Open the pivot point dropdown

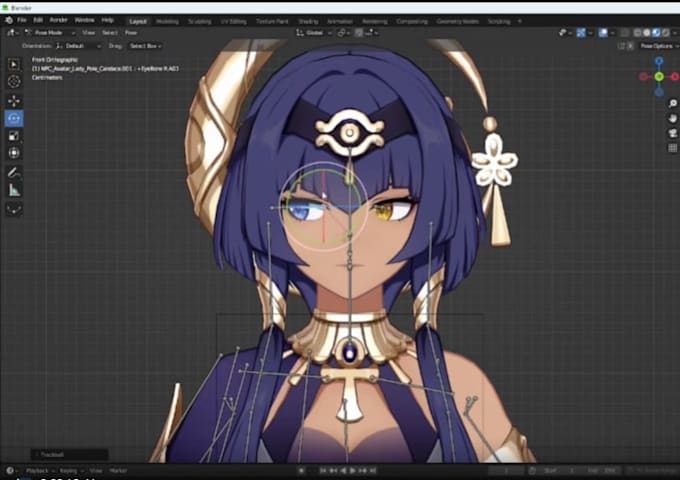pyautogui.click(x=343, y=33)
